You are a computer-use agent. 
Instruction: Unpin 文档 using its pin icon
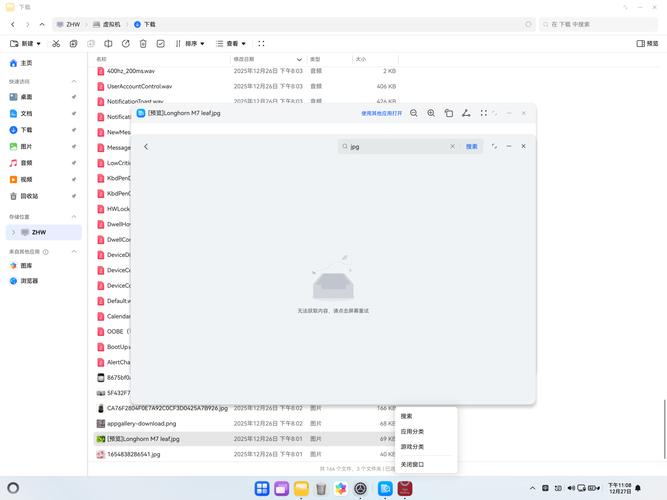(74, 113)
